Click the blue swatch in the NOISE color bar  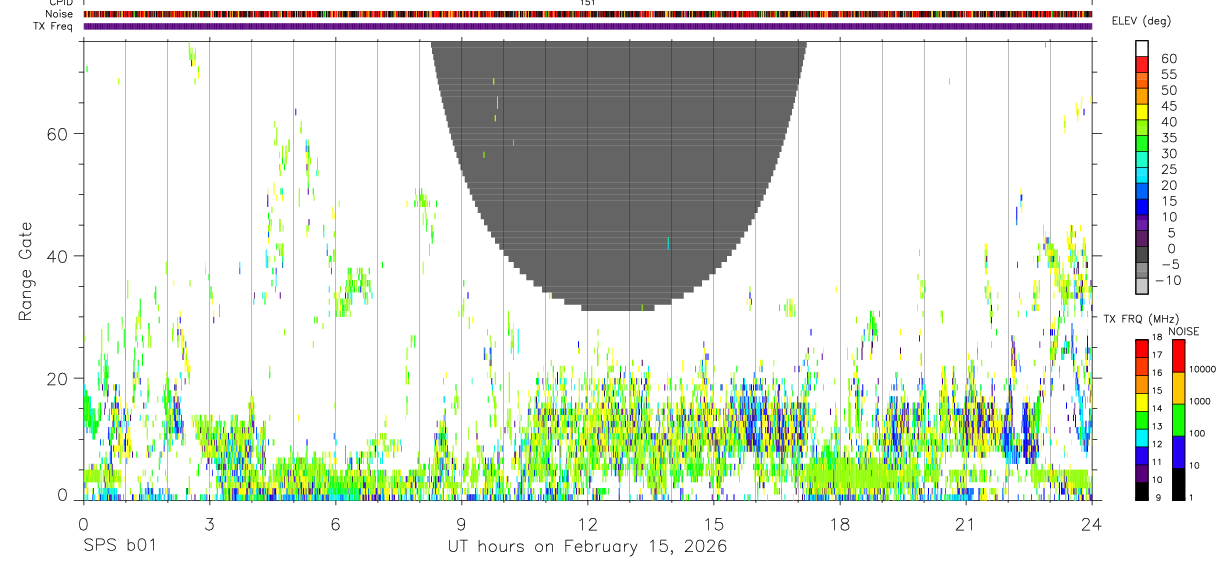pyautogui.click(x=1178, y=452)
